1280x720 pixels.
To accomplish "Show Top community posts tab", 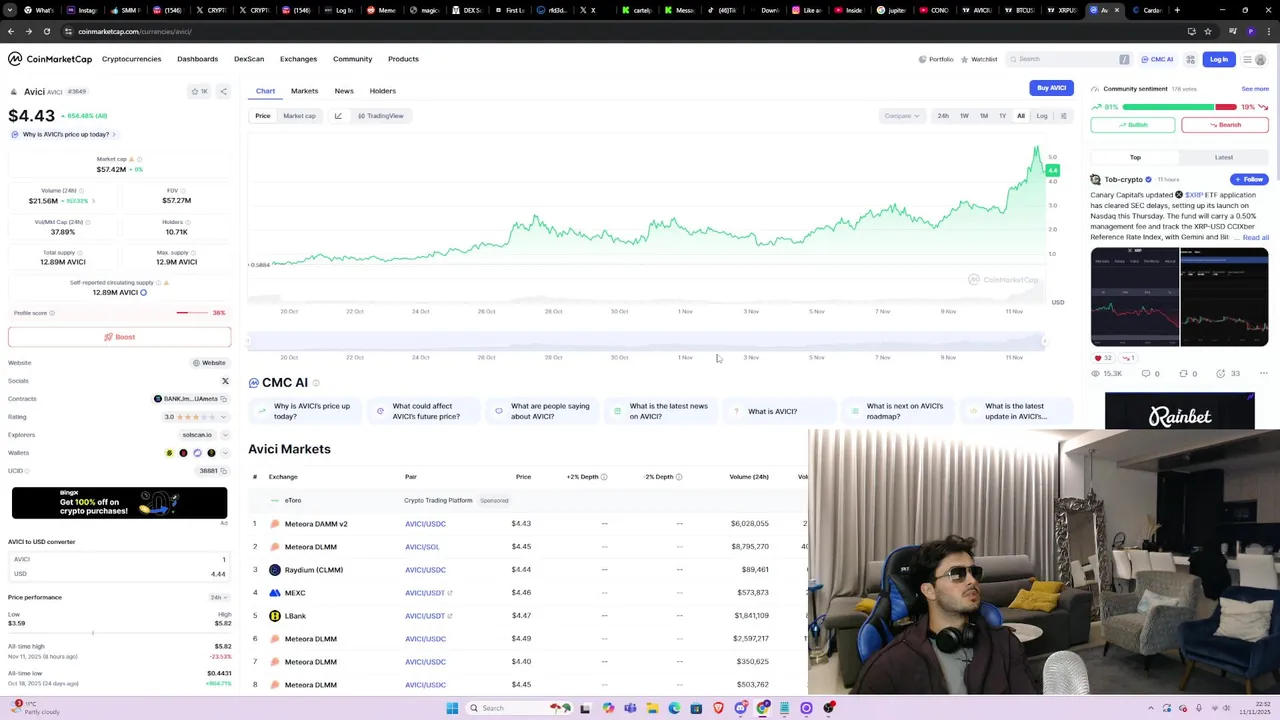I will tap(1135, 157).
